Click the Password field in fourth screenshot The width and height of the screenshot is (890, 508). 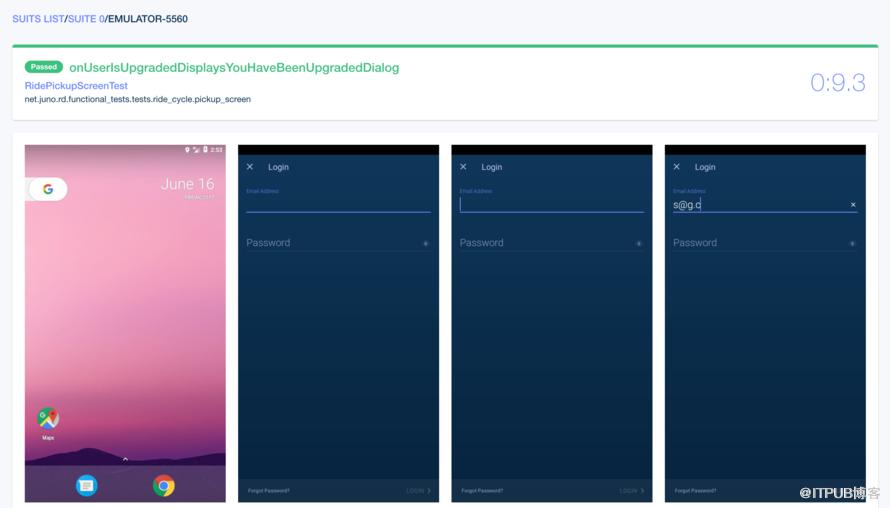click(x=765, y=243)
